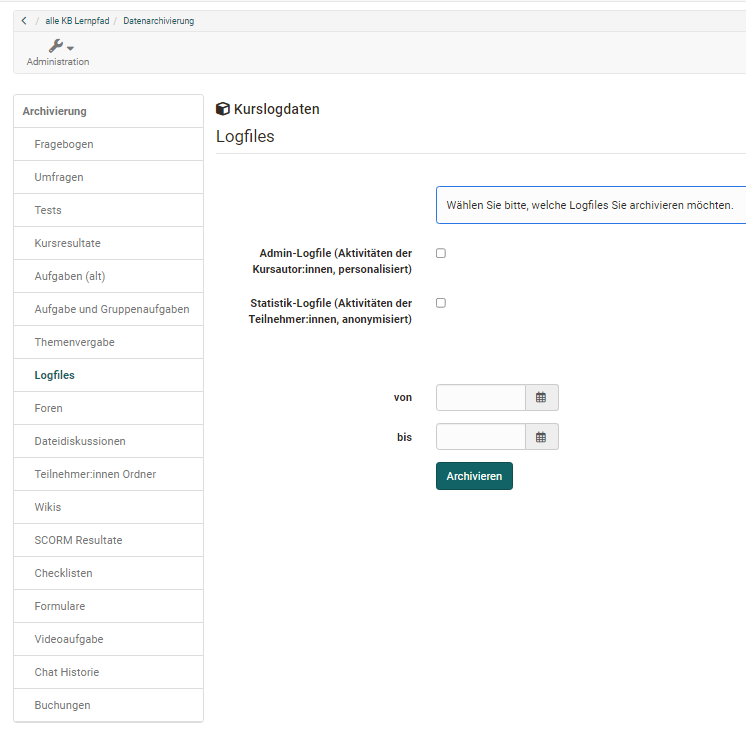The height and width of the screenshot is (737, 746).
Task: Open the calendar picker for 'bis'
Action: click(541, 437)
